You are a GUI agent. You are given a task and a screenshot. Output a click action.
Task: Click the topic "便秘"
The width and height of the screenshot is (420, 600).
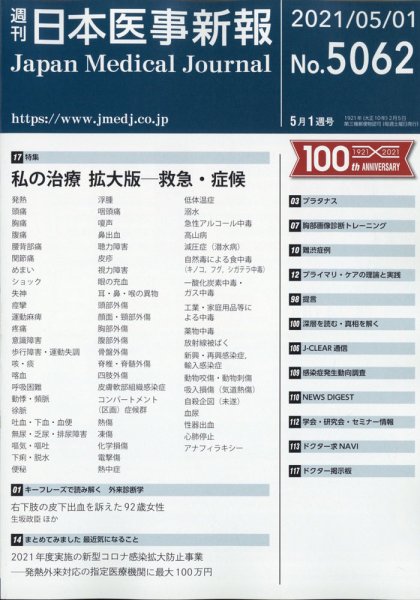coord(19,469)
